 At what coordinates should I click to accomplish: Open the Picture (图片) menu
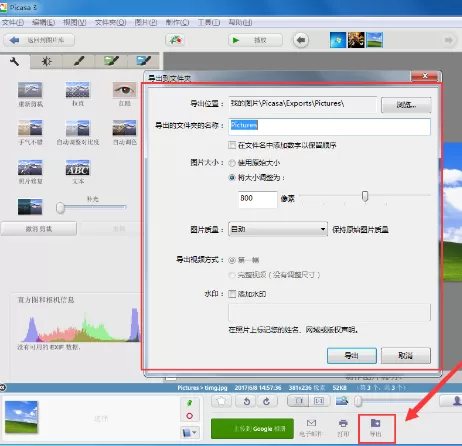(x=146, y=22)
